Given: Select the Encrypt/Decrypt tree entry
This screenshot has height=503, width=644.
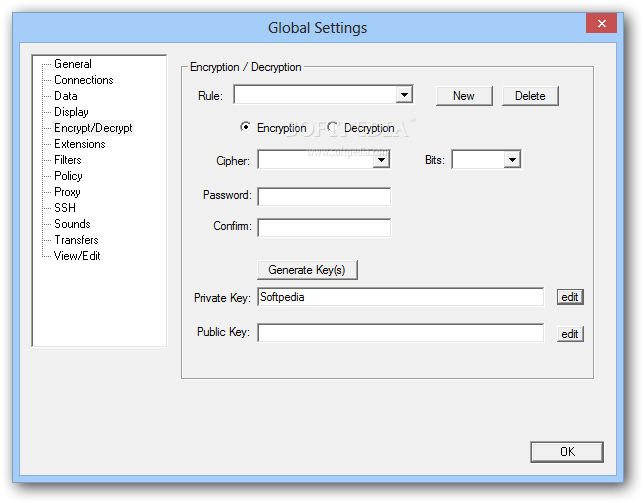Looking at the screenshot, I should pyautogui.click(x=93, y=128).
